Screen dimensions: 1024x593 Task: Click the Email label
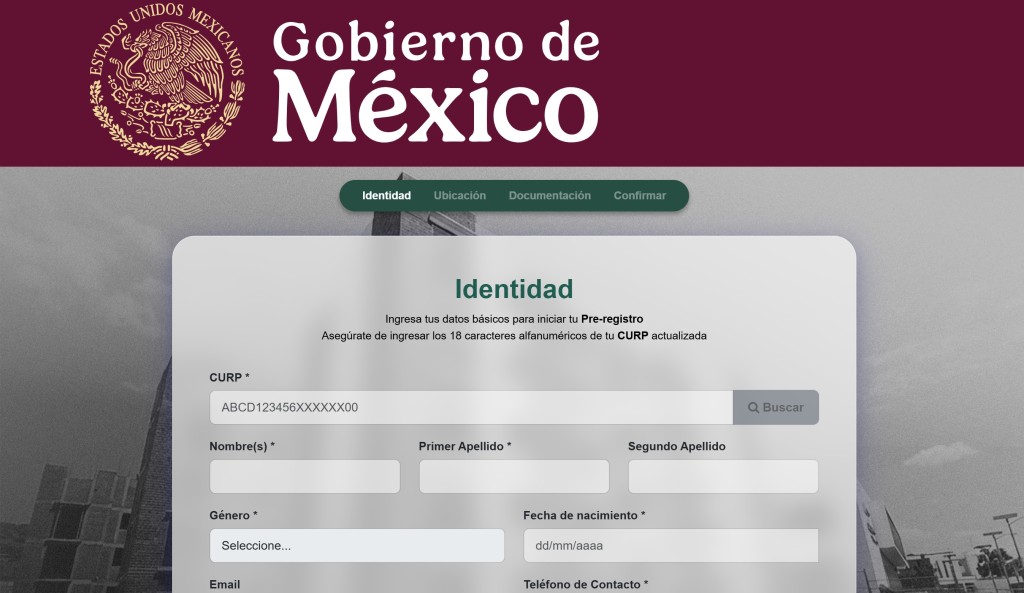[x=225, y=585]
